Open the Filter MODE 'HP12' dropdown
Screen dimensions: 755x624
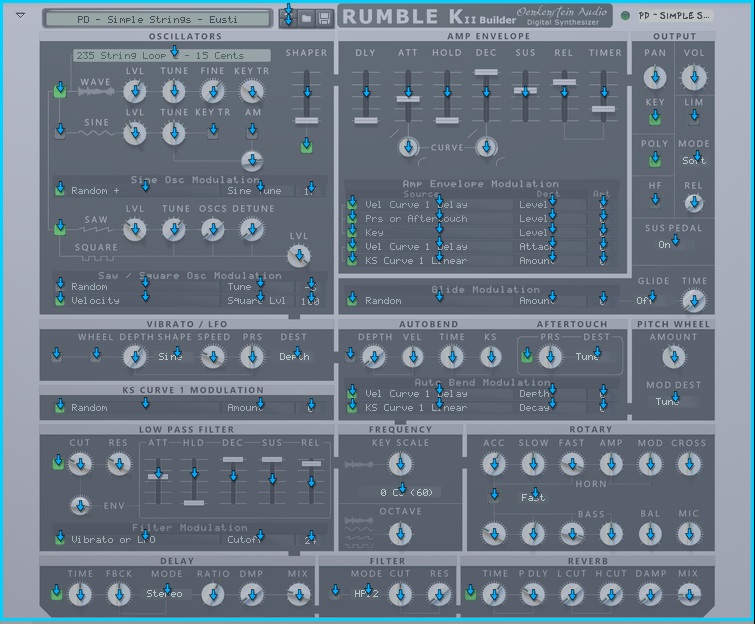tap(366, 593)
